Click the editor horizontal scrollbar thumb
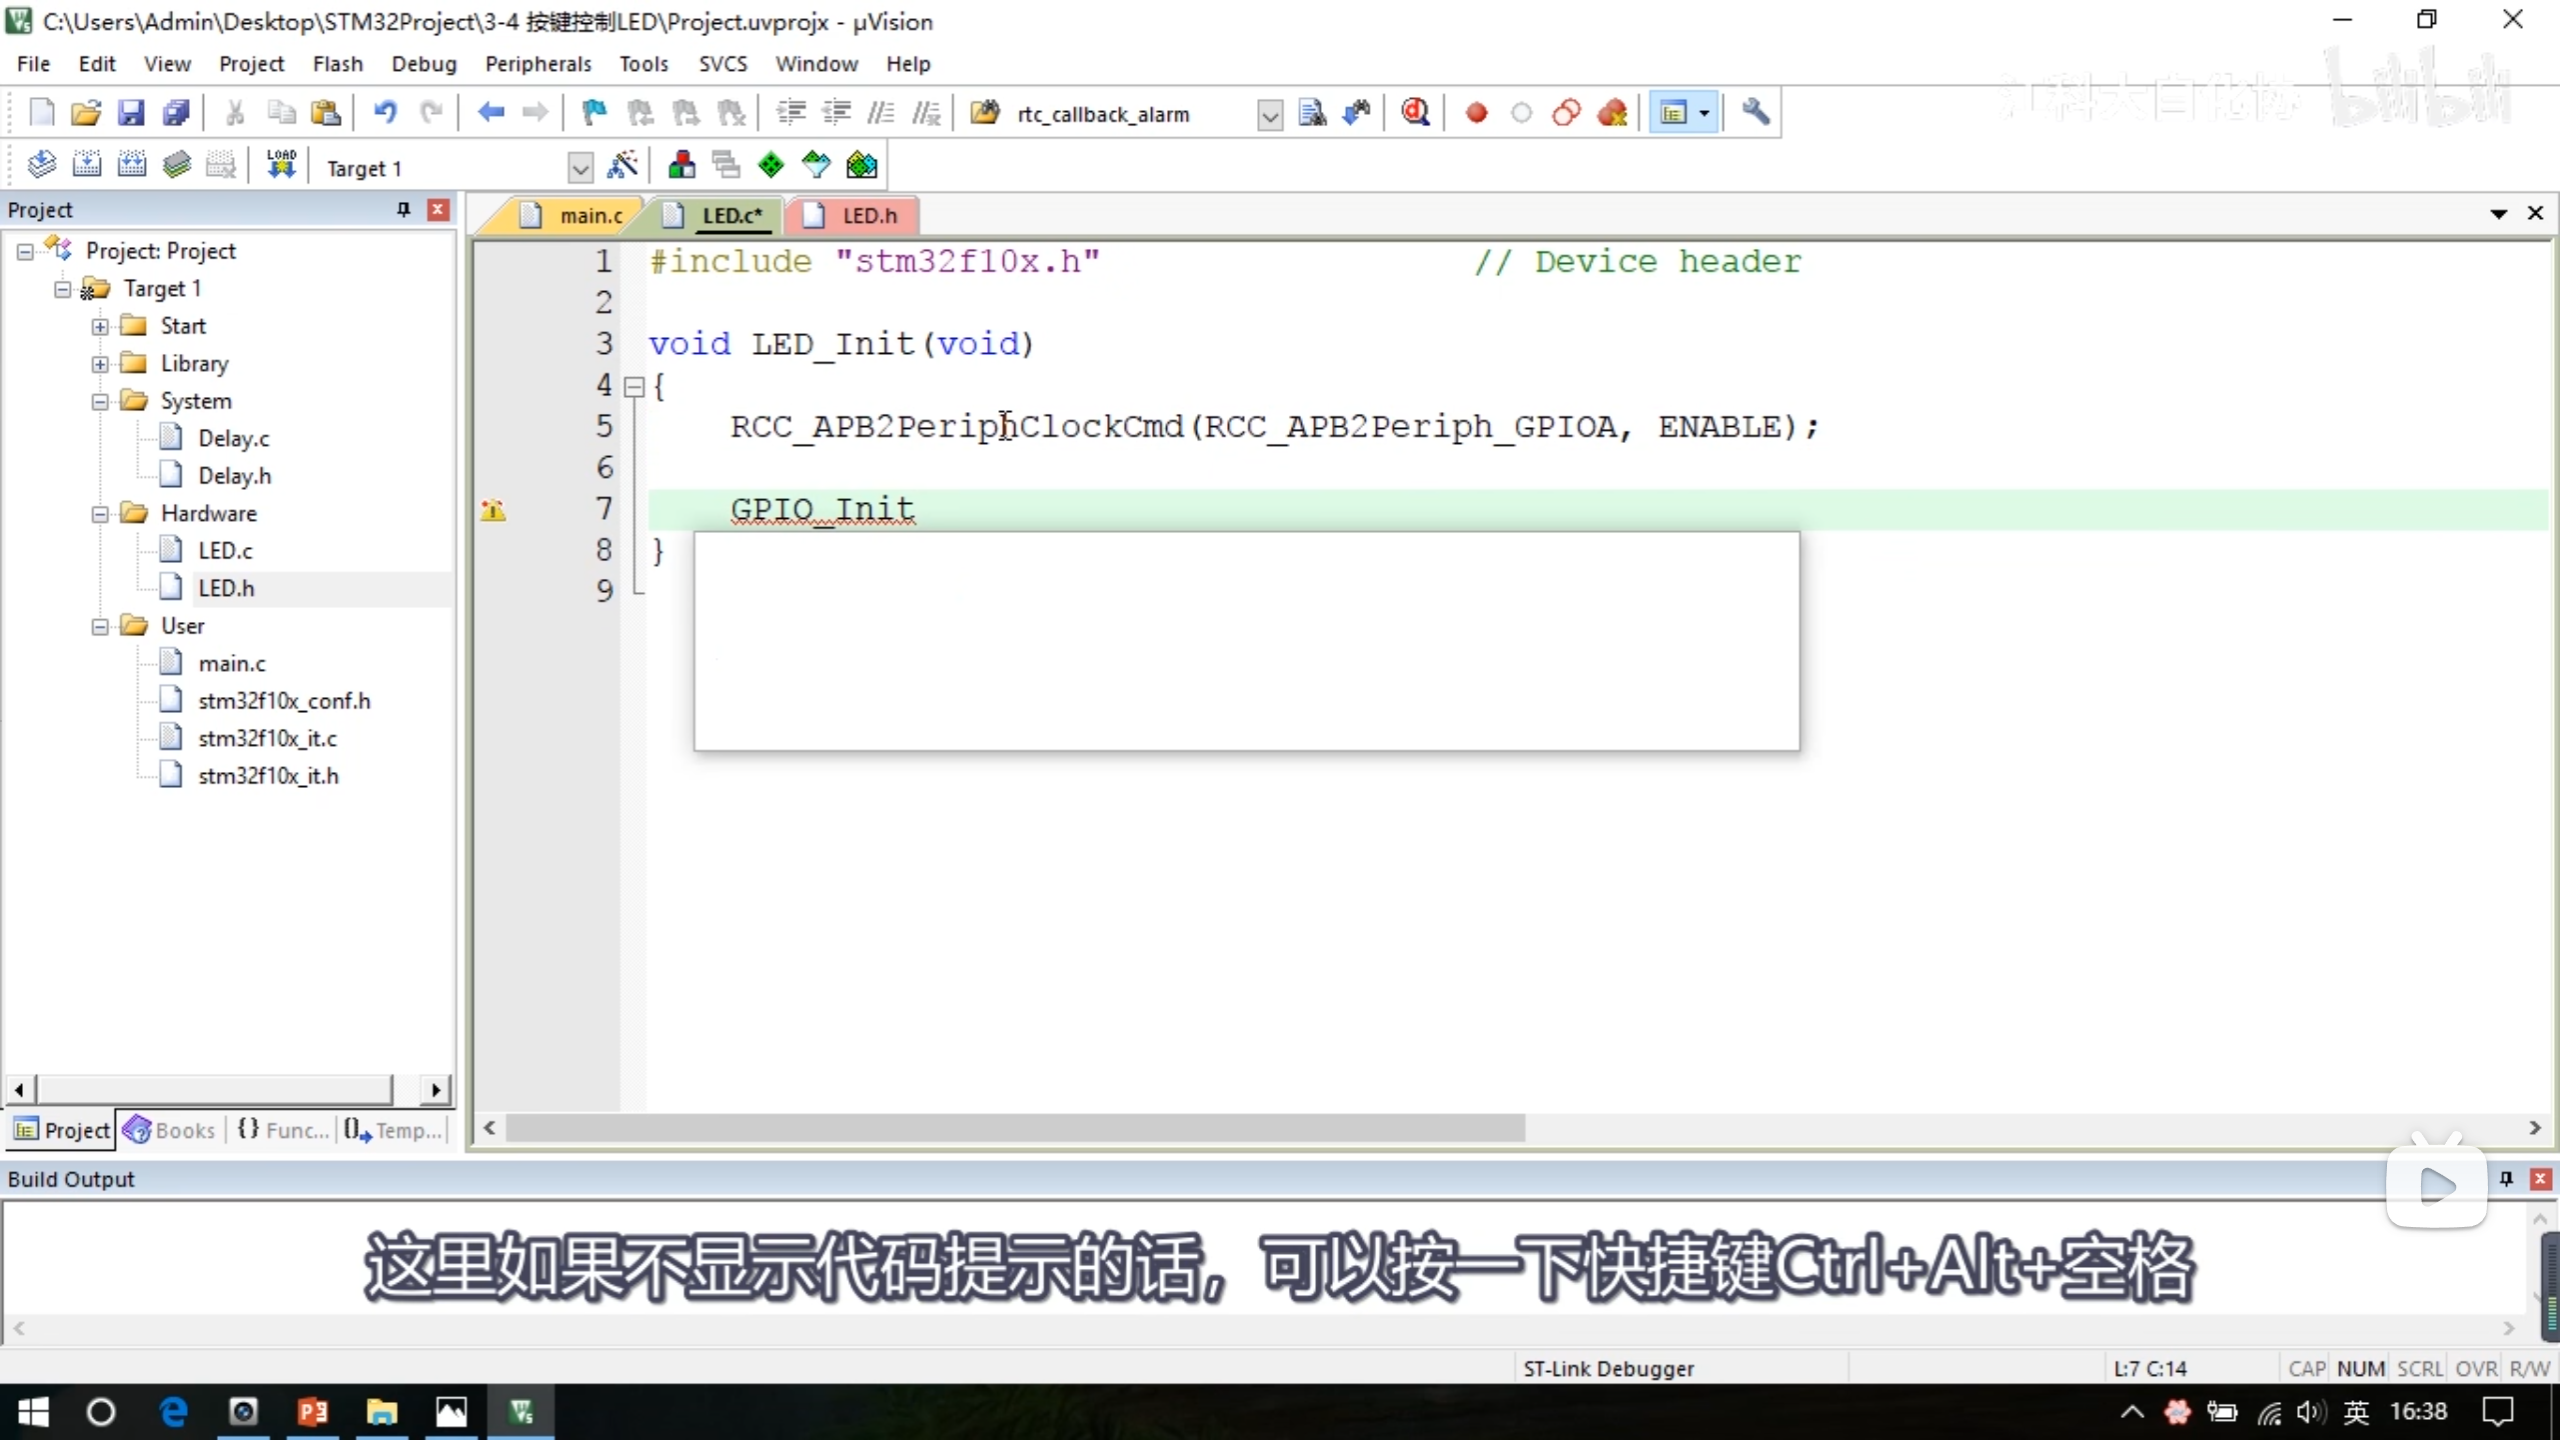 1014,1128
